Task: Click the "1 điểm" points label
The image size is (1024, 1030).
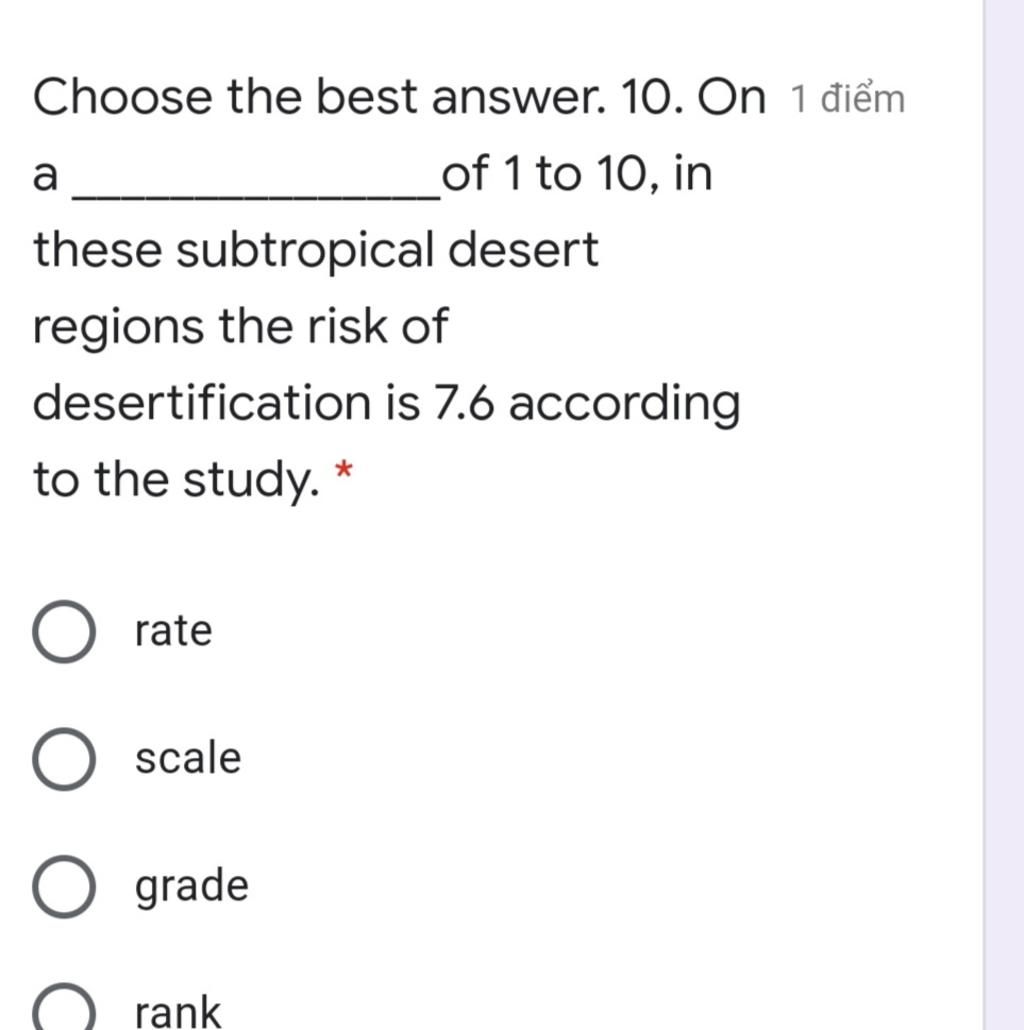Action: (x=848, y=99)
